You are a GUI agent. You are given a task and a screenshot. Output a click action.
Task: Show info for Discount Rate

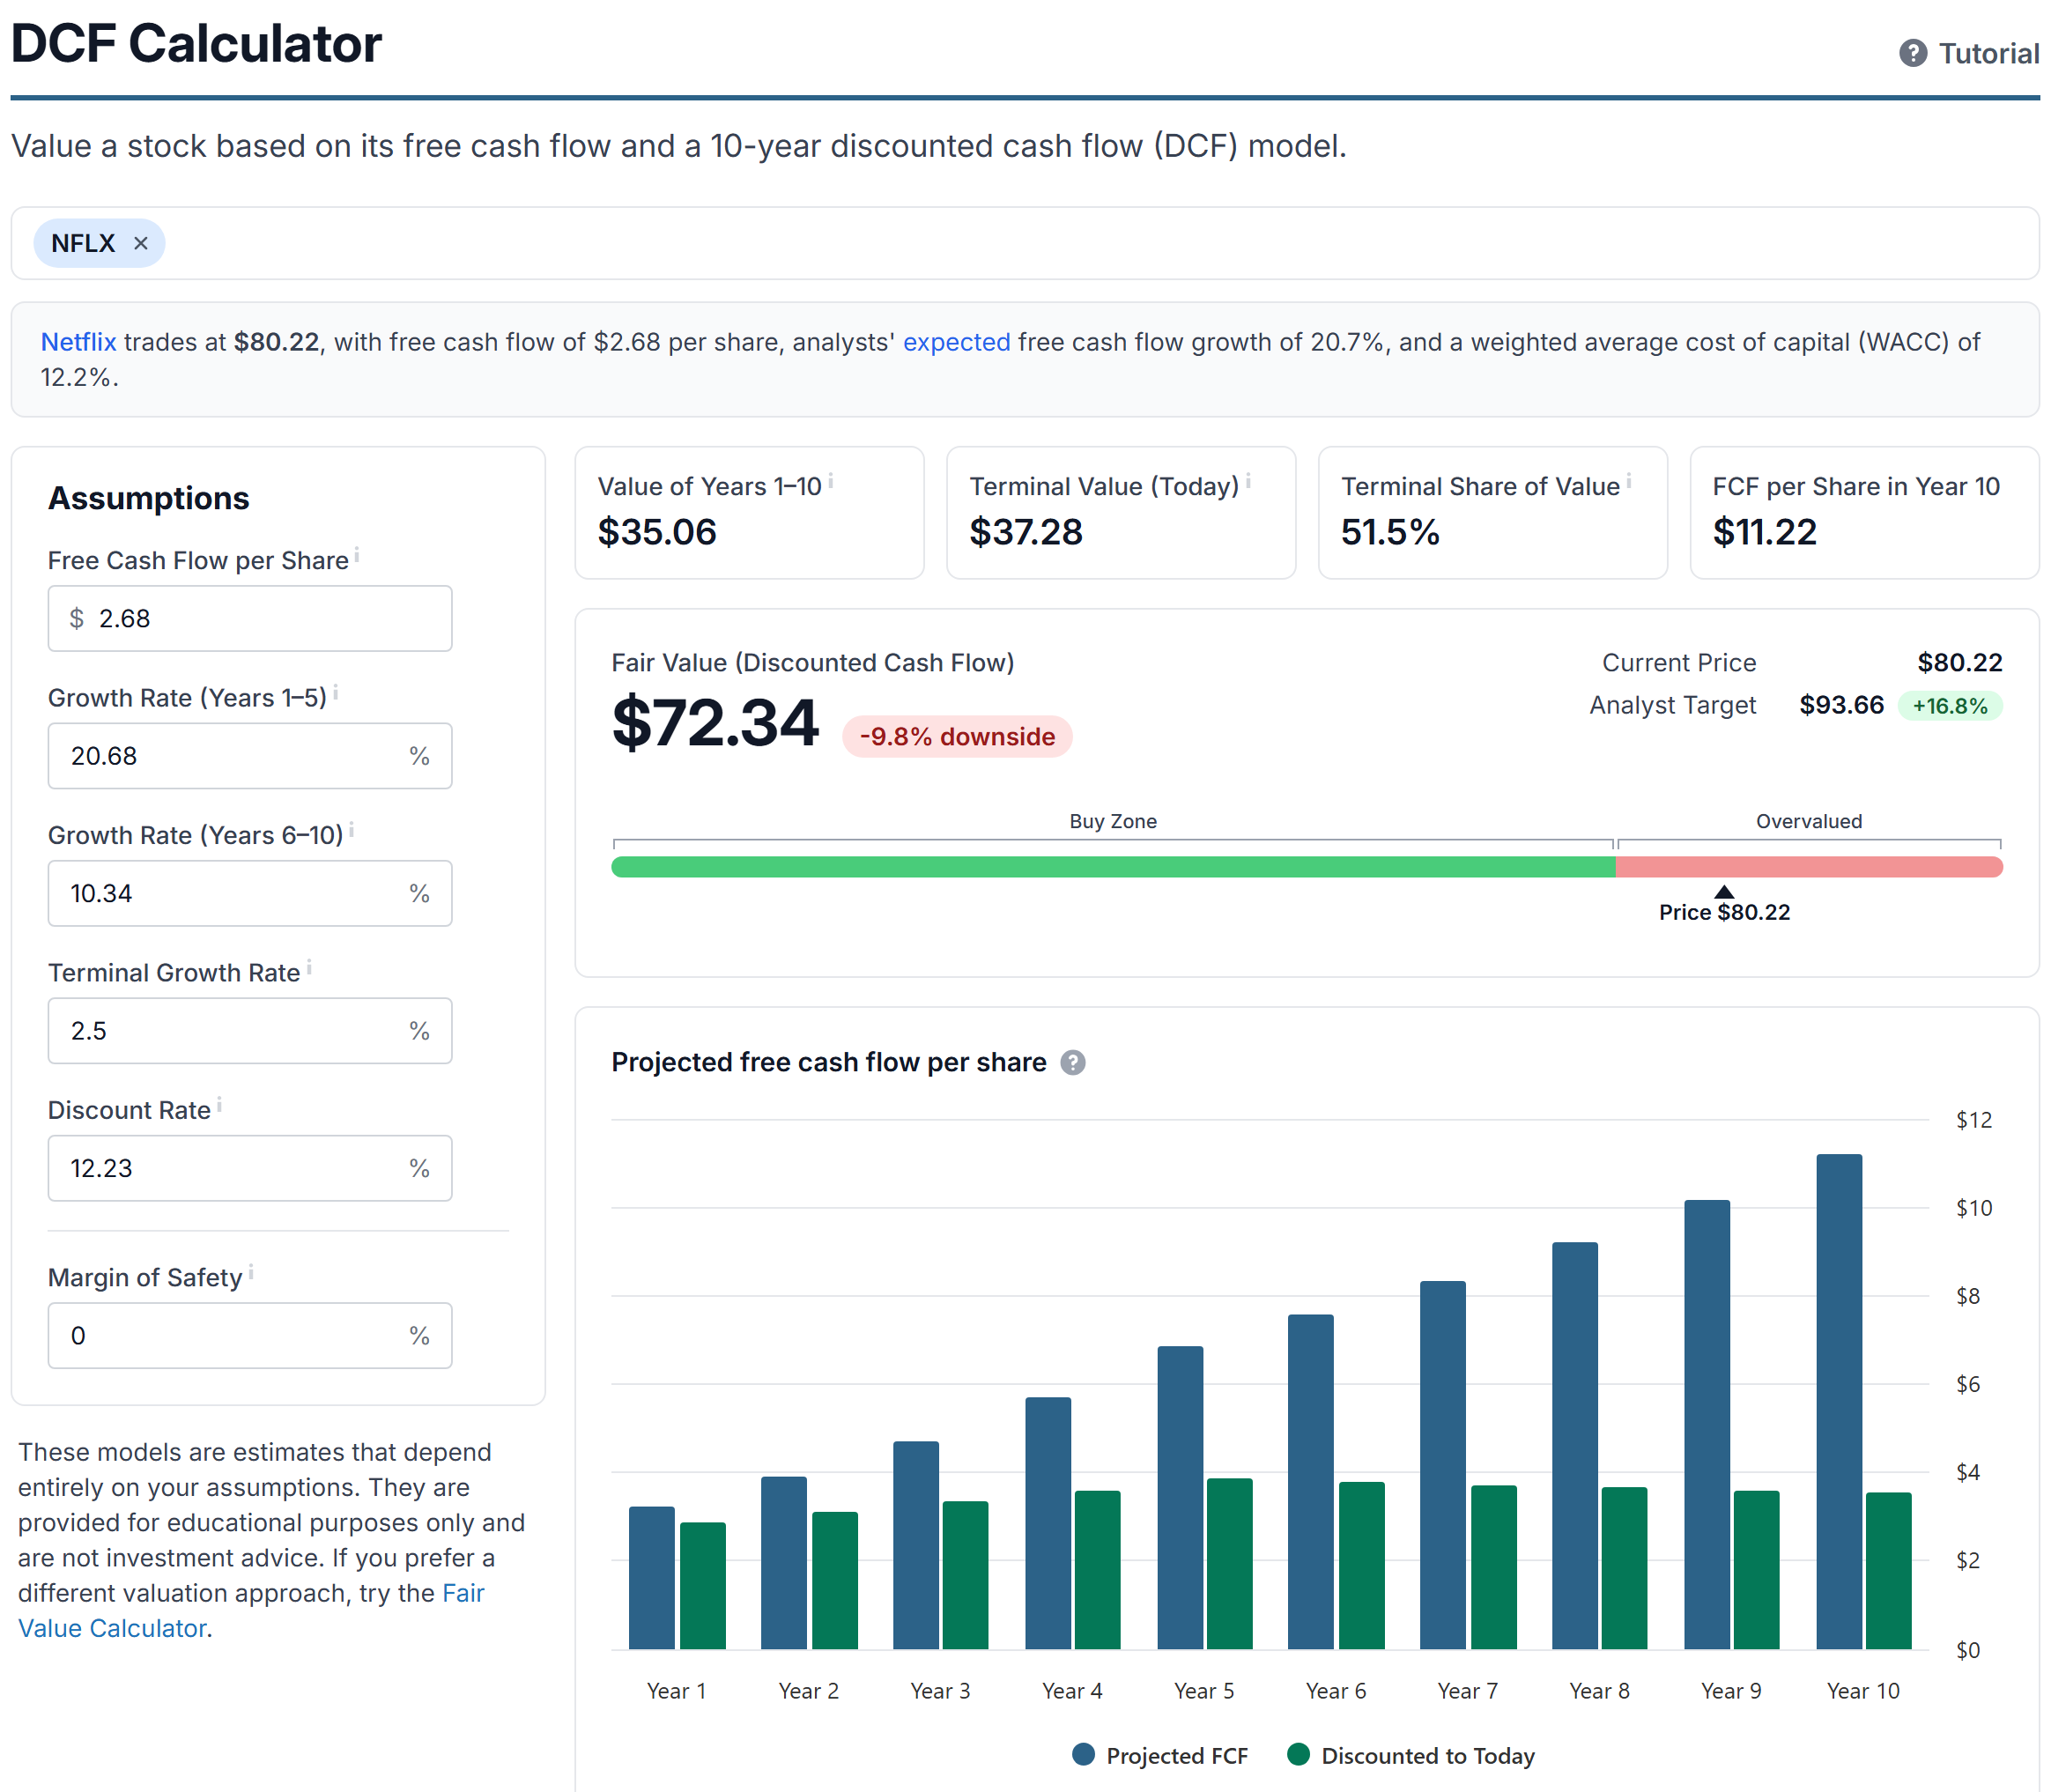(219, 1103)
